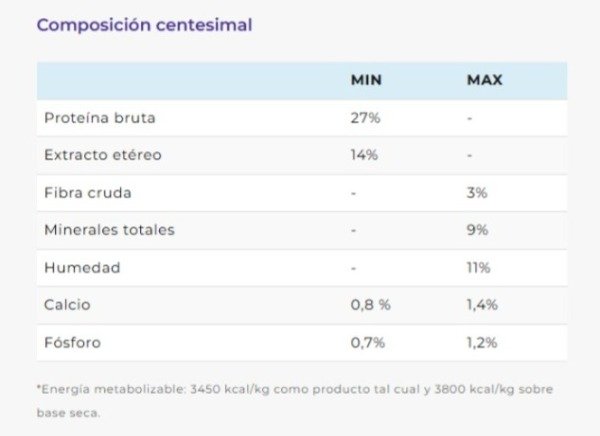Click the "Calcio" row label
Viewport: 600px width, 436px height.
pos(68,304)
